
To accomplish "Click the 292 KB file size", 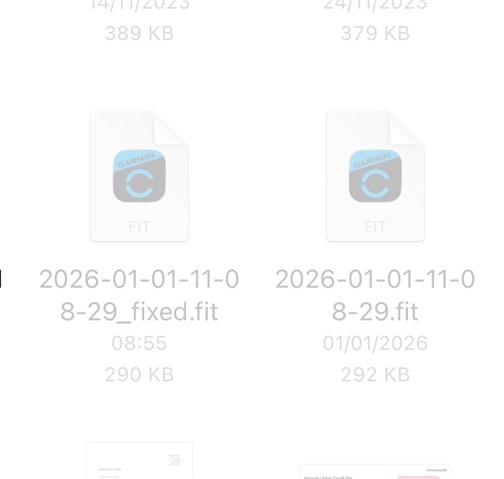I will (x=375, y=375).
